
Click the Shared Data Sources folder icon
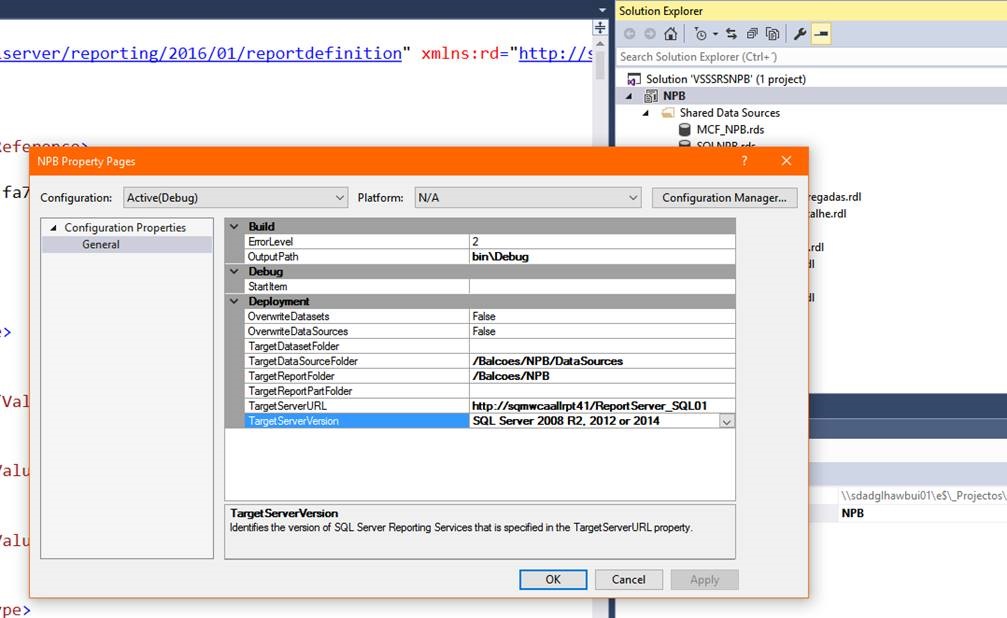click(x=669, y=112)
